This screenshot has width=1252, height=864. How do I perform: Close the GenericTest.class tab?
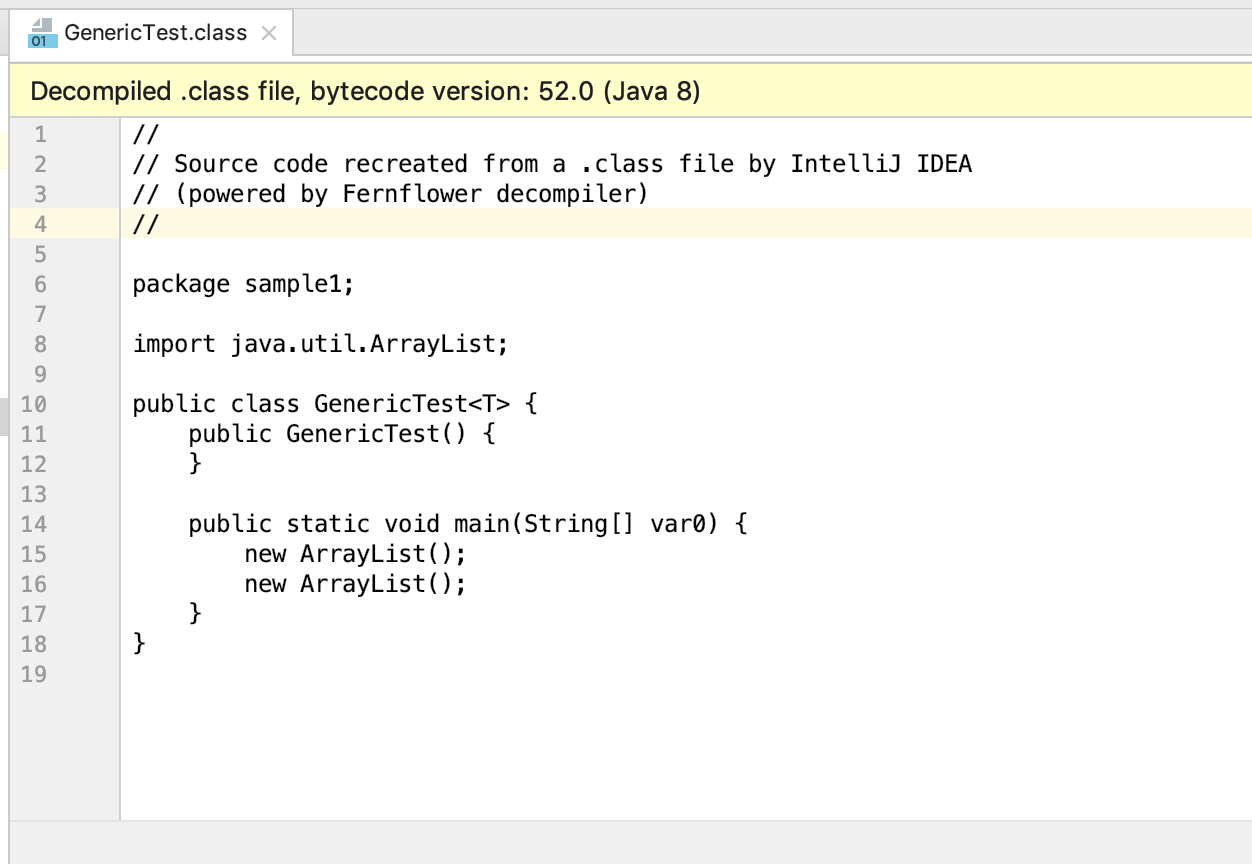[268, 33]
